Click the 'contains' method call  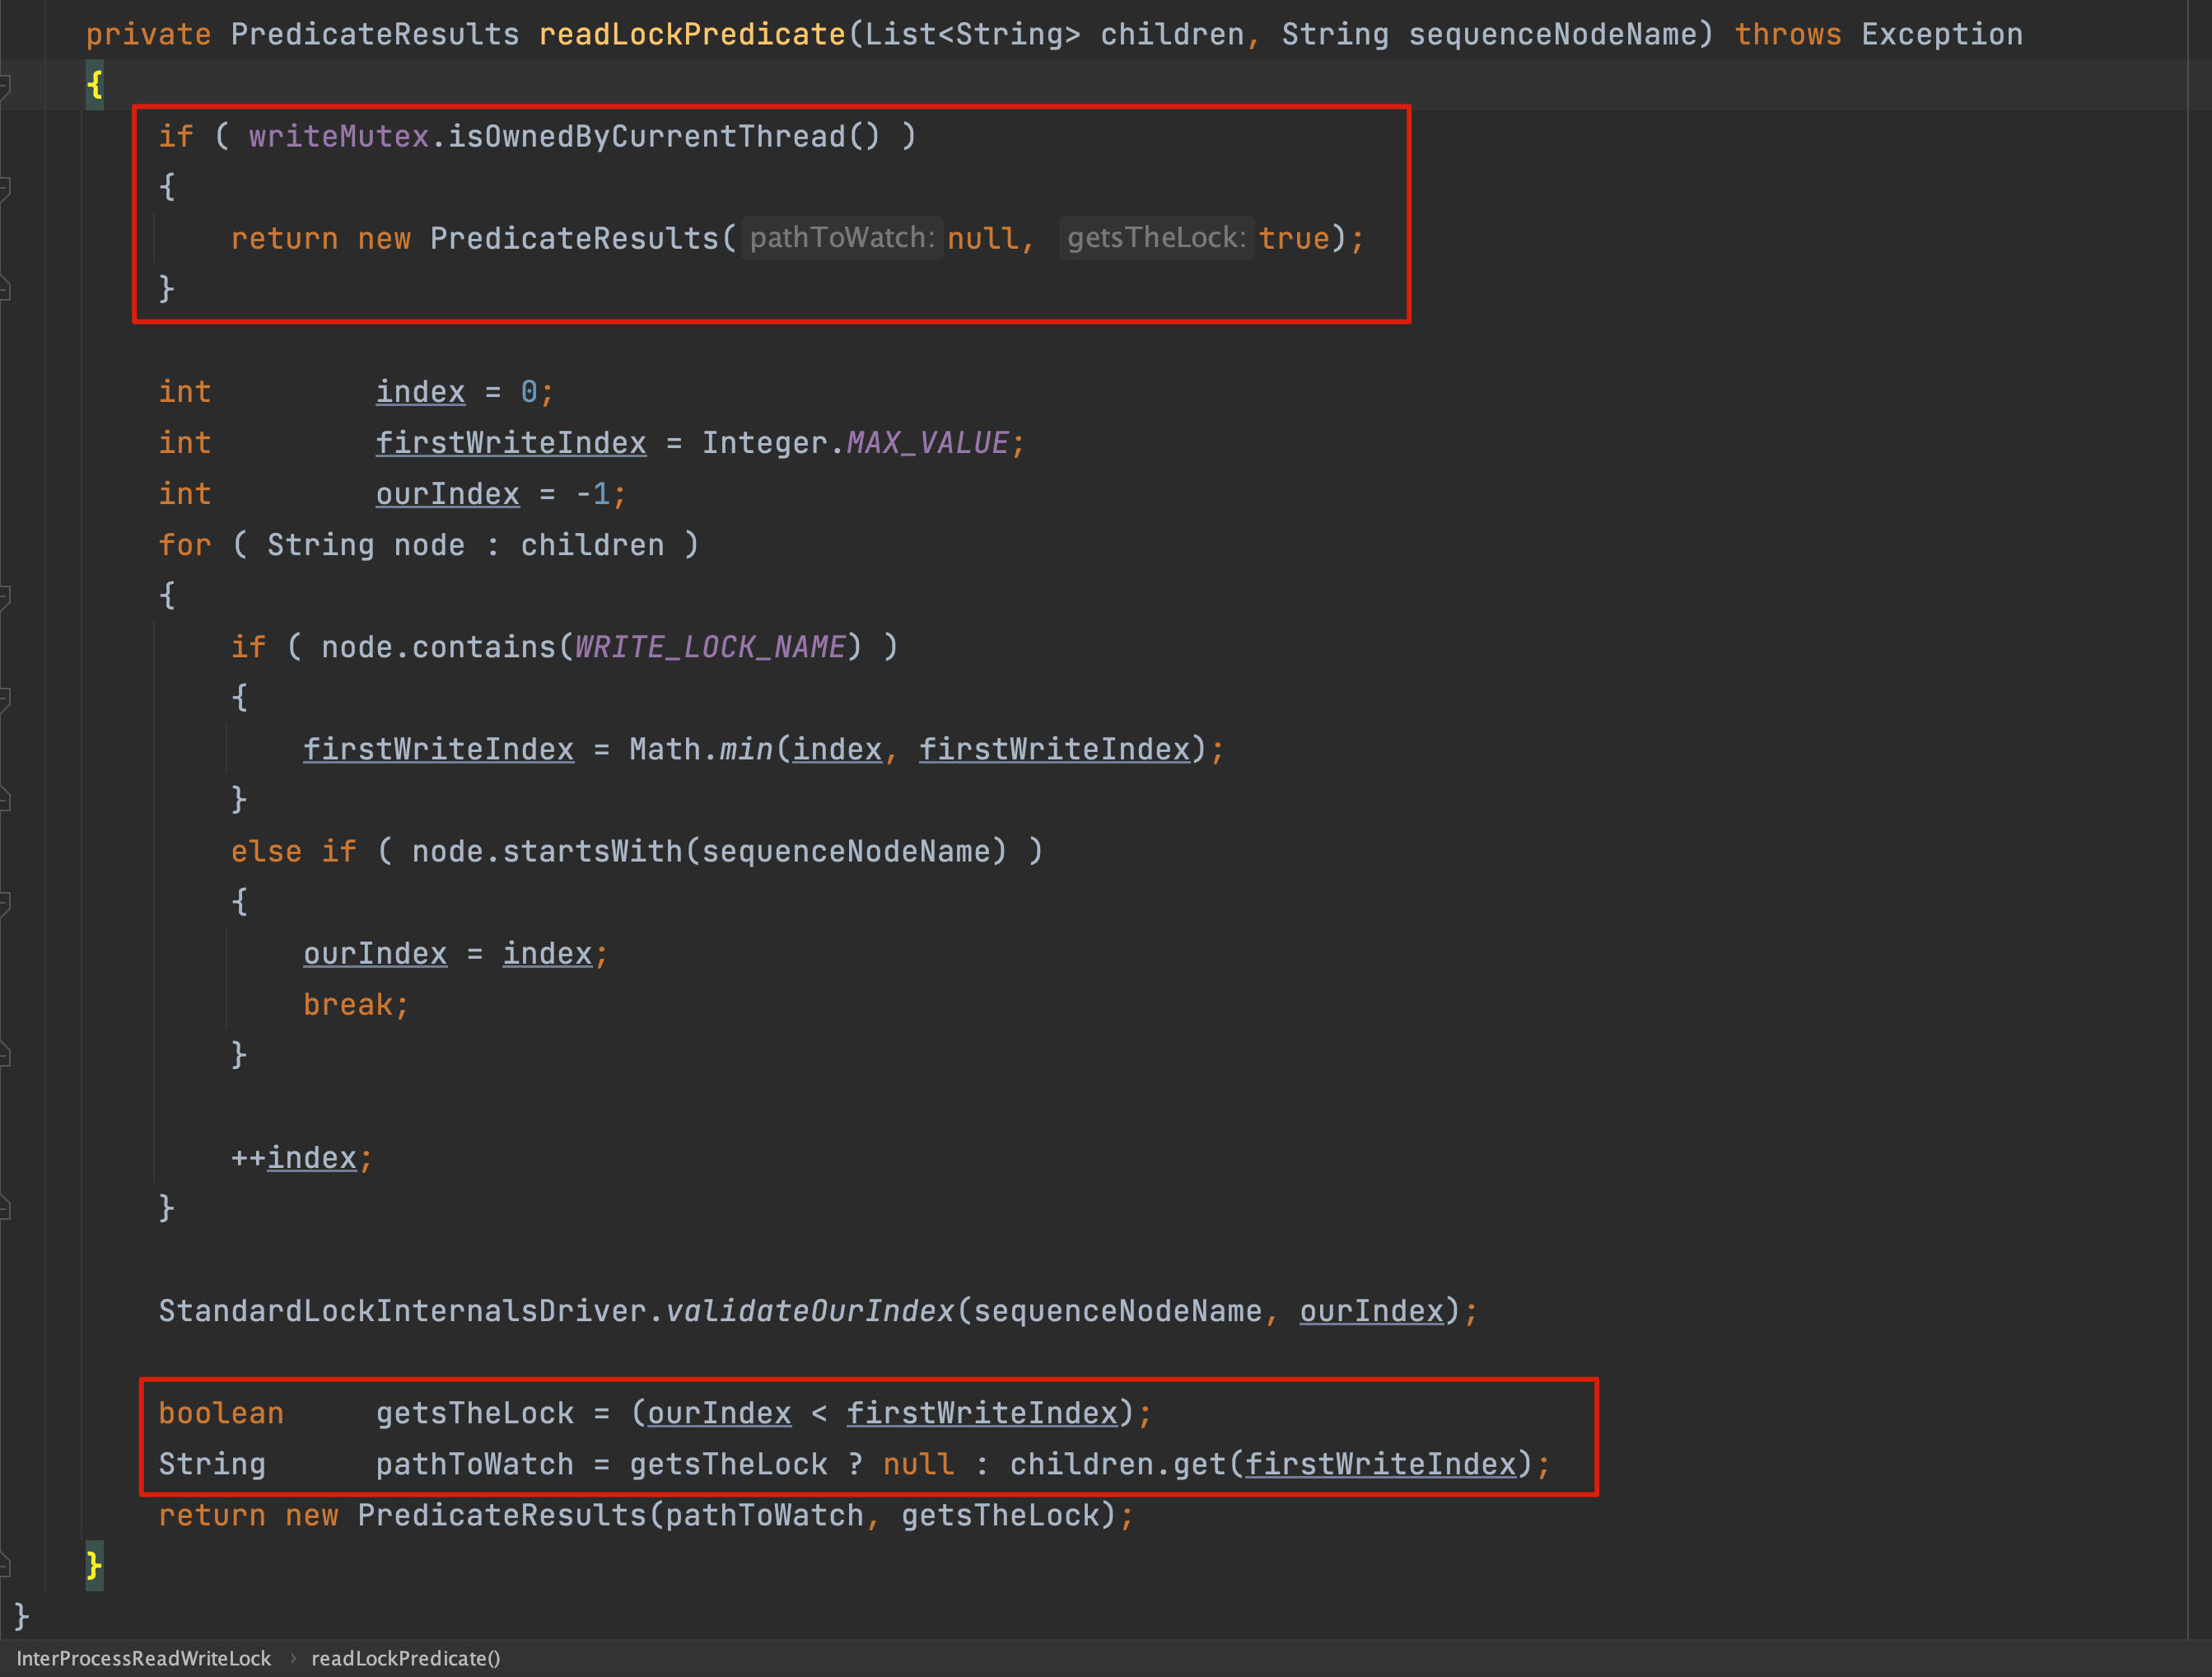484,648
